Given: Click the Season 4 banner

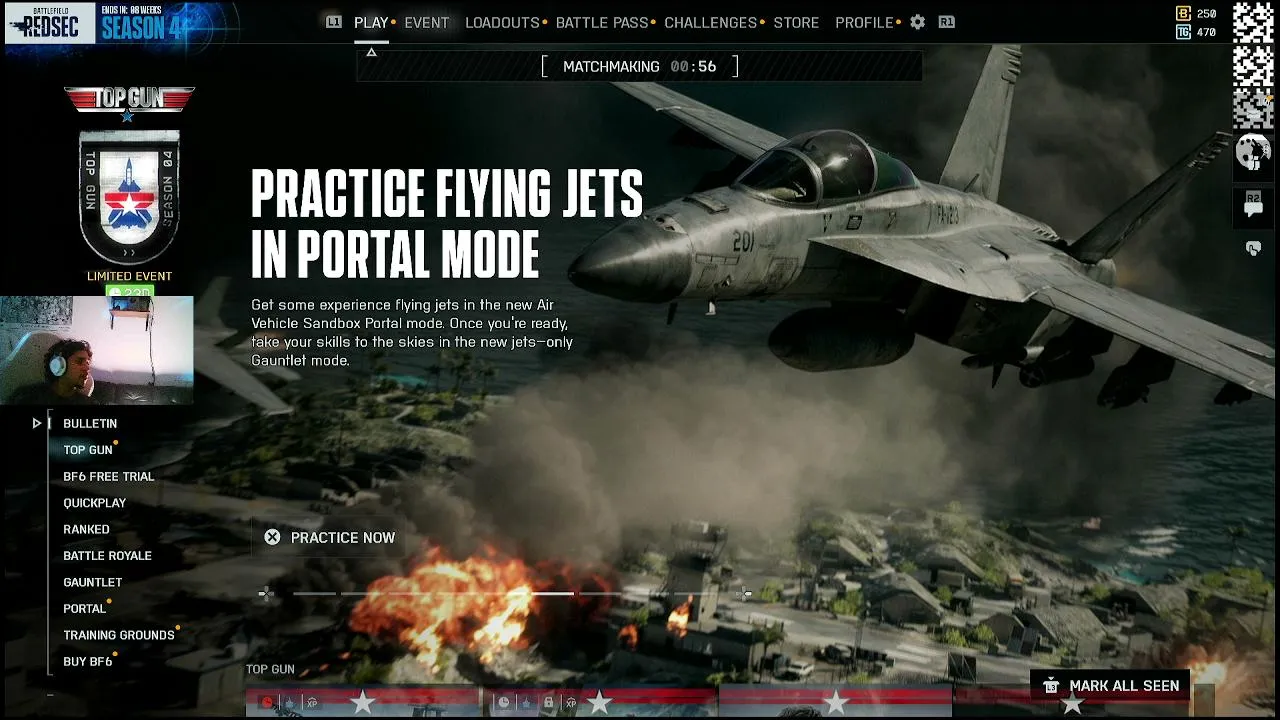Looking at the screenshot, I should point(140,24).
